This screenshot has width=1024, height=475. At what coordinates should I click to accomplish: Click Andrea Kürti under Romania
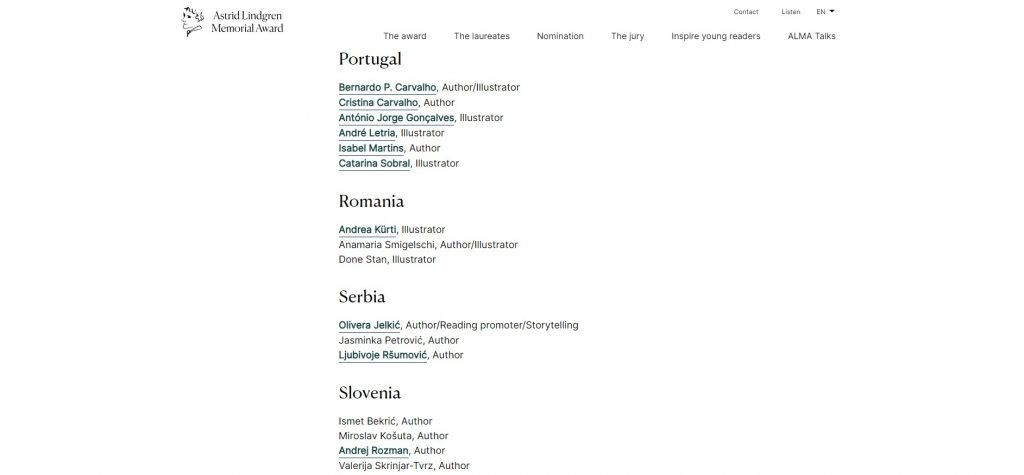tap(367, 229)
